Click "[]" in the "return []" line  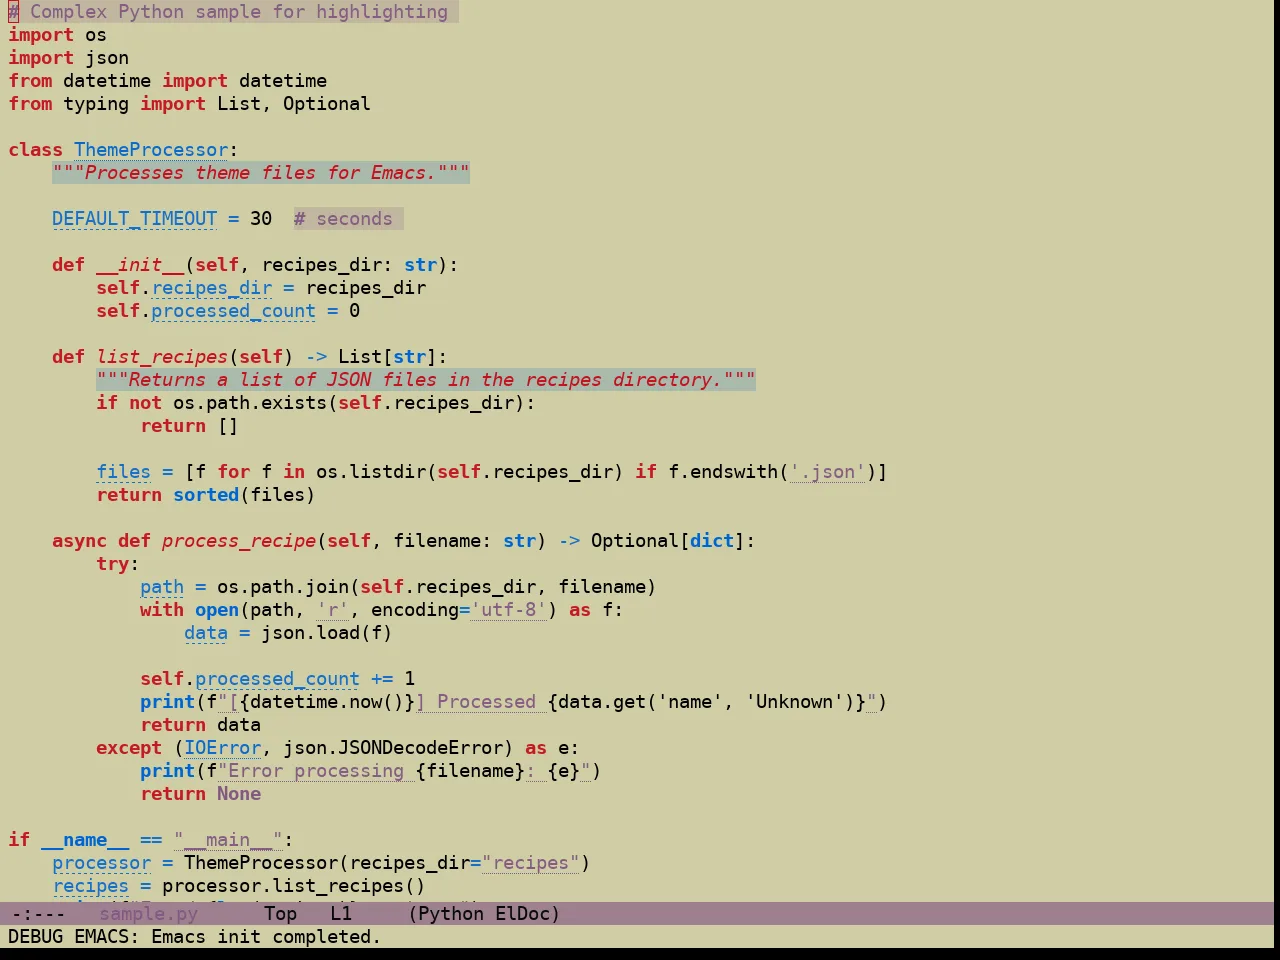(x=228, y=426)
